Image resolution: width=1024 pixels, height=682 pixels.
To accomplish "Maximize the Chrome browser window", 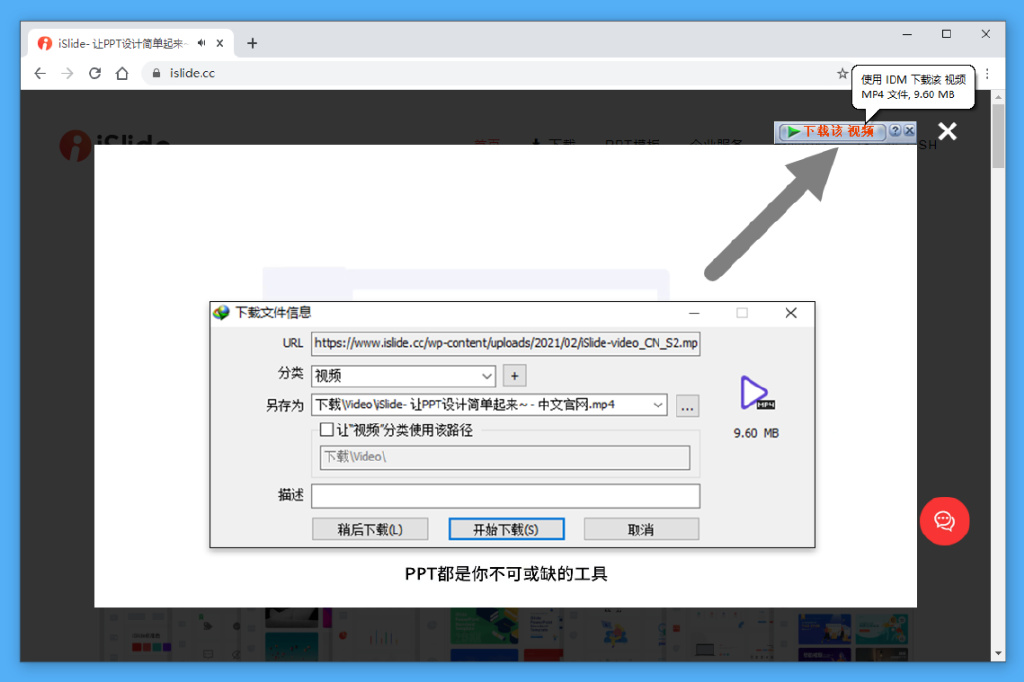I will coord(946,34).
